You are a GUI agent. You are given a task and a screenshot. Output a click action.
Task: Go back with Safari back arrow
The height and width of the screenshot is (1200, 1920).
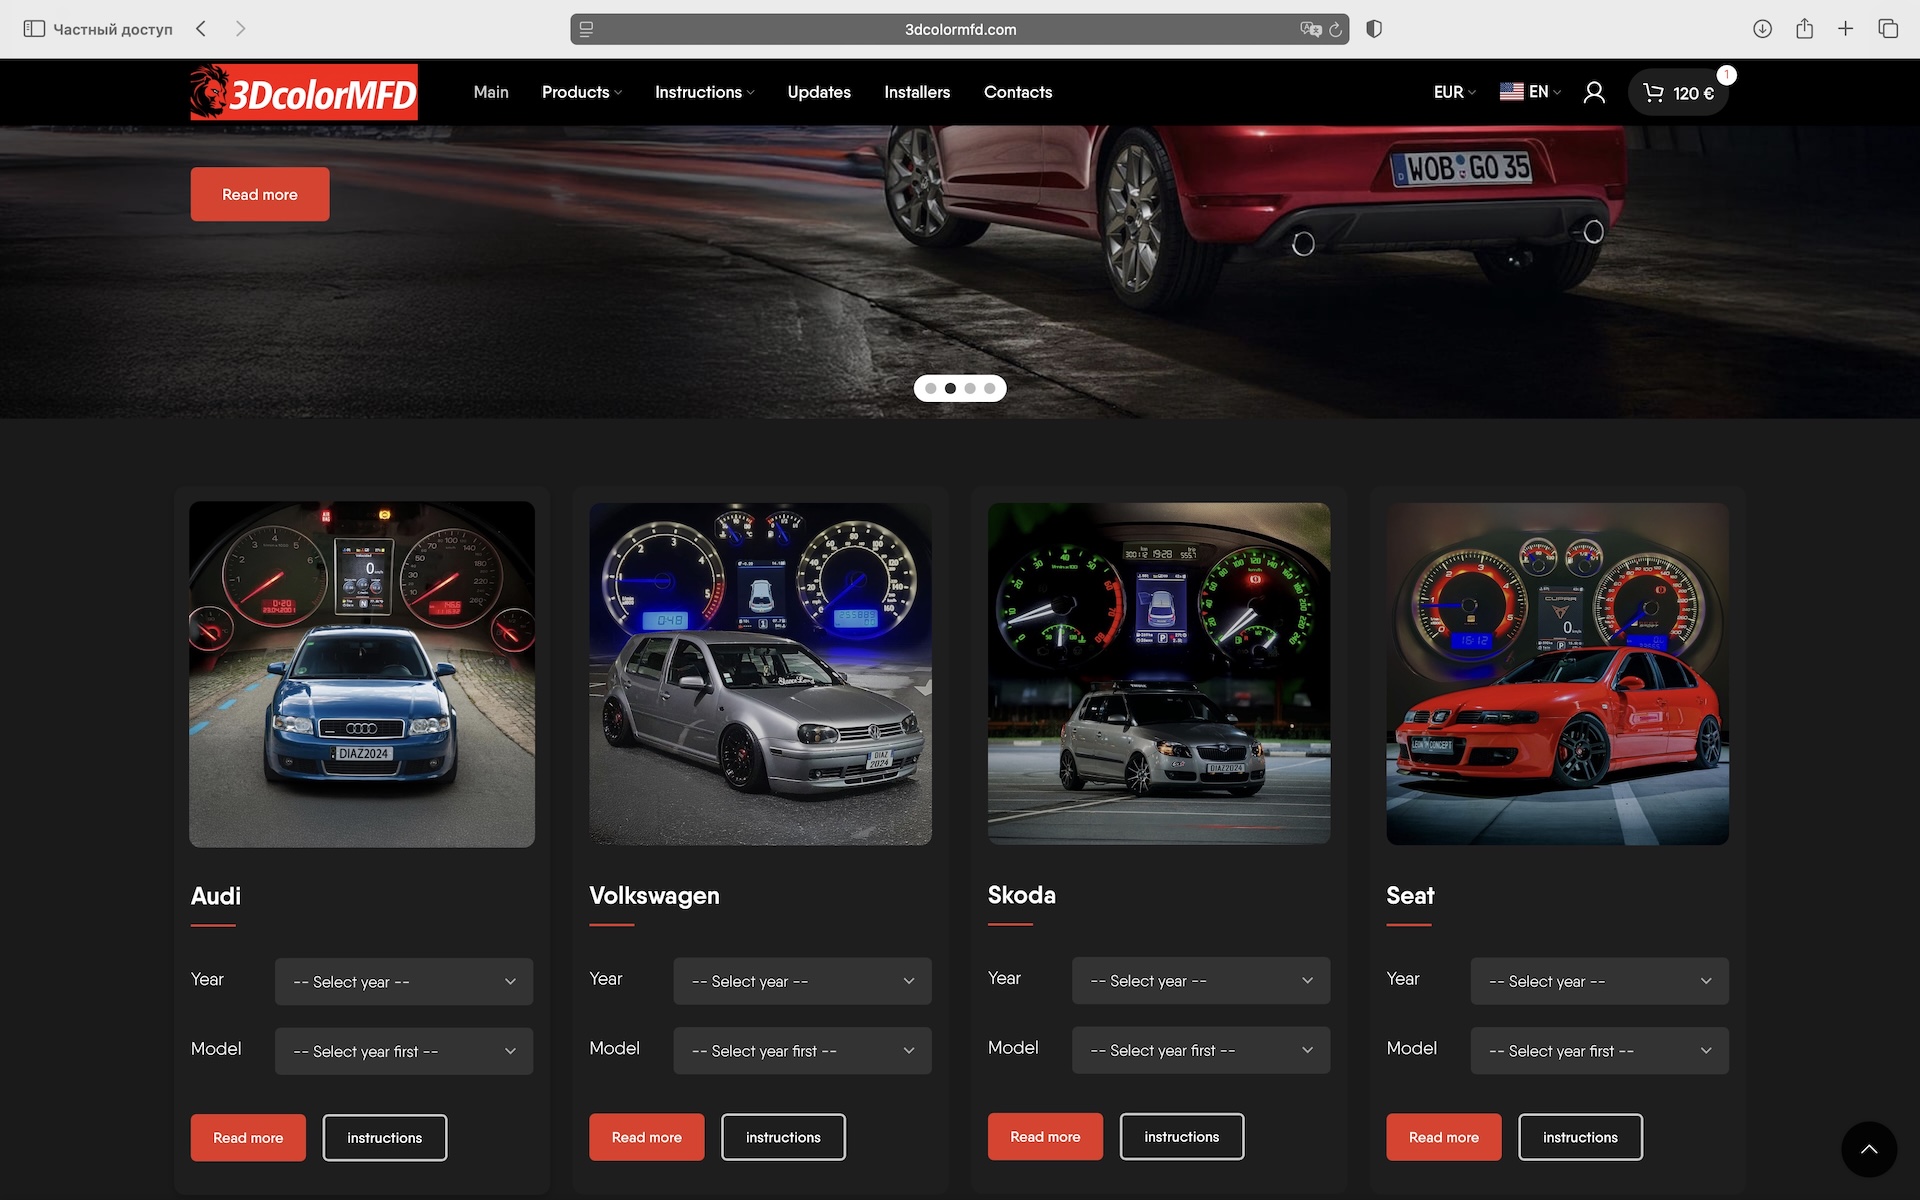(x=201, y=29)
